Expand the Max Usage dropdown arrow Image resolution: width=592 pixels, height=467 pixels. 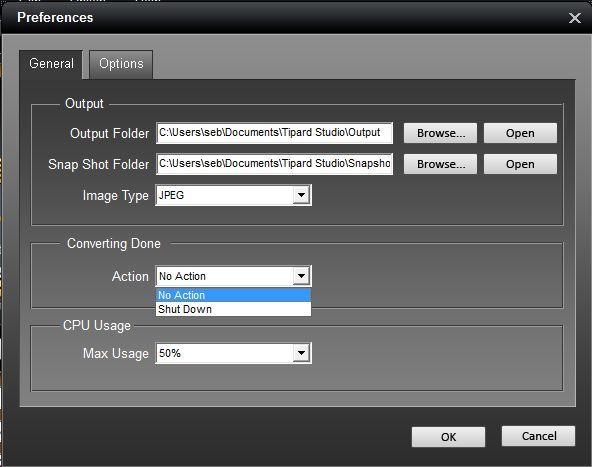click(301, 353)
